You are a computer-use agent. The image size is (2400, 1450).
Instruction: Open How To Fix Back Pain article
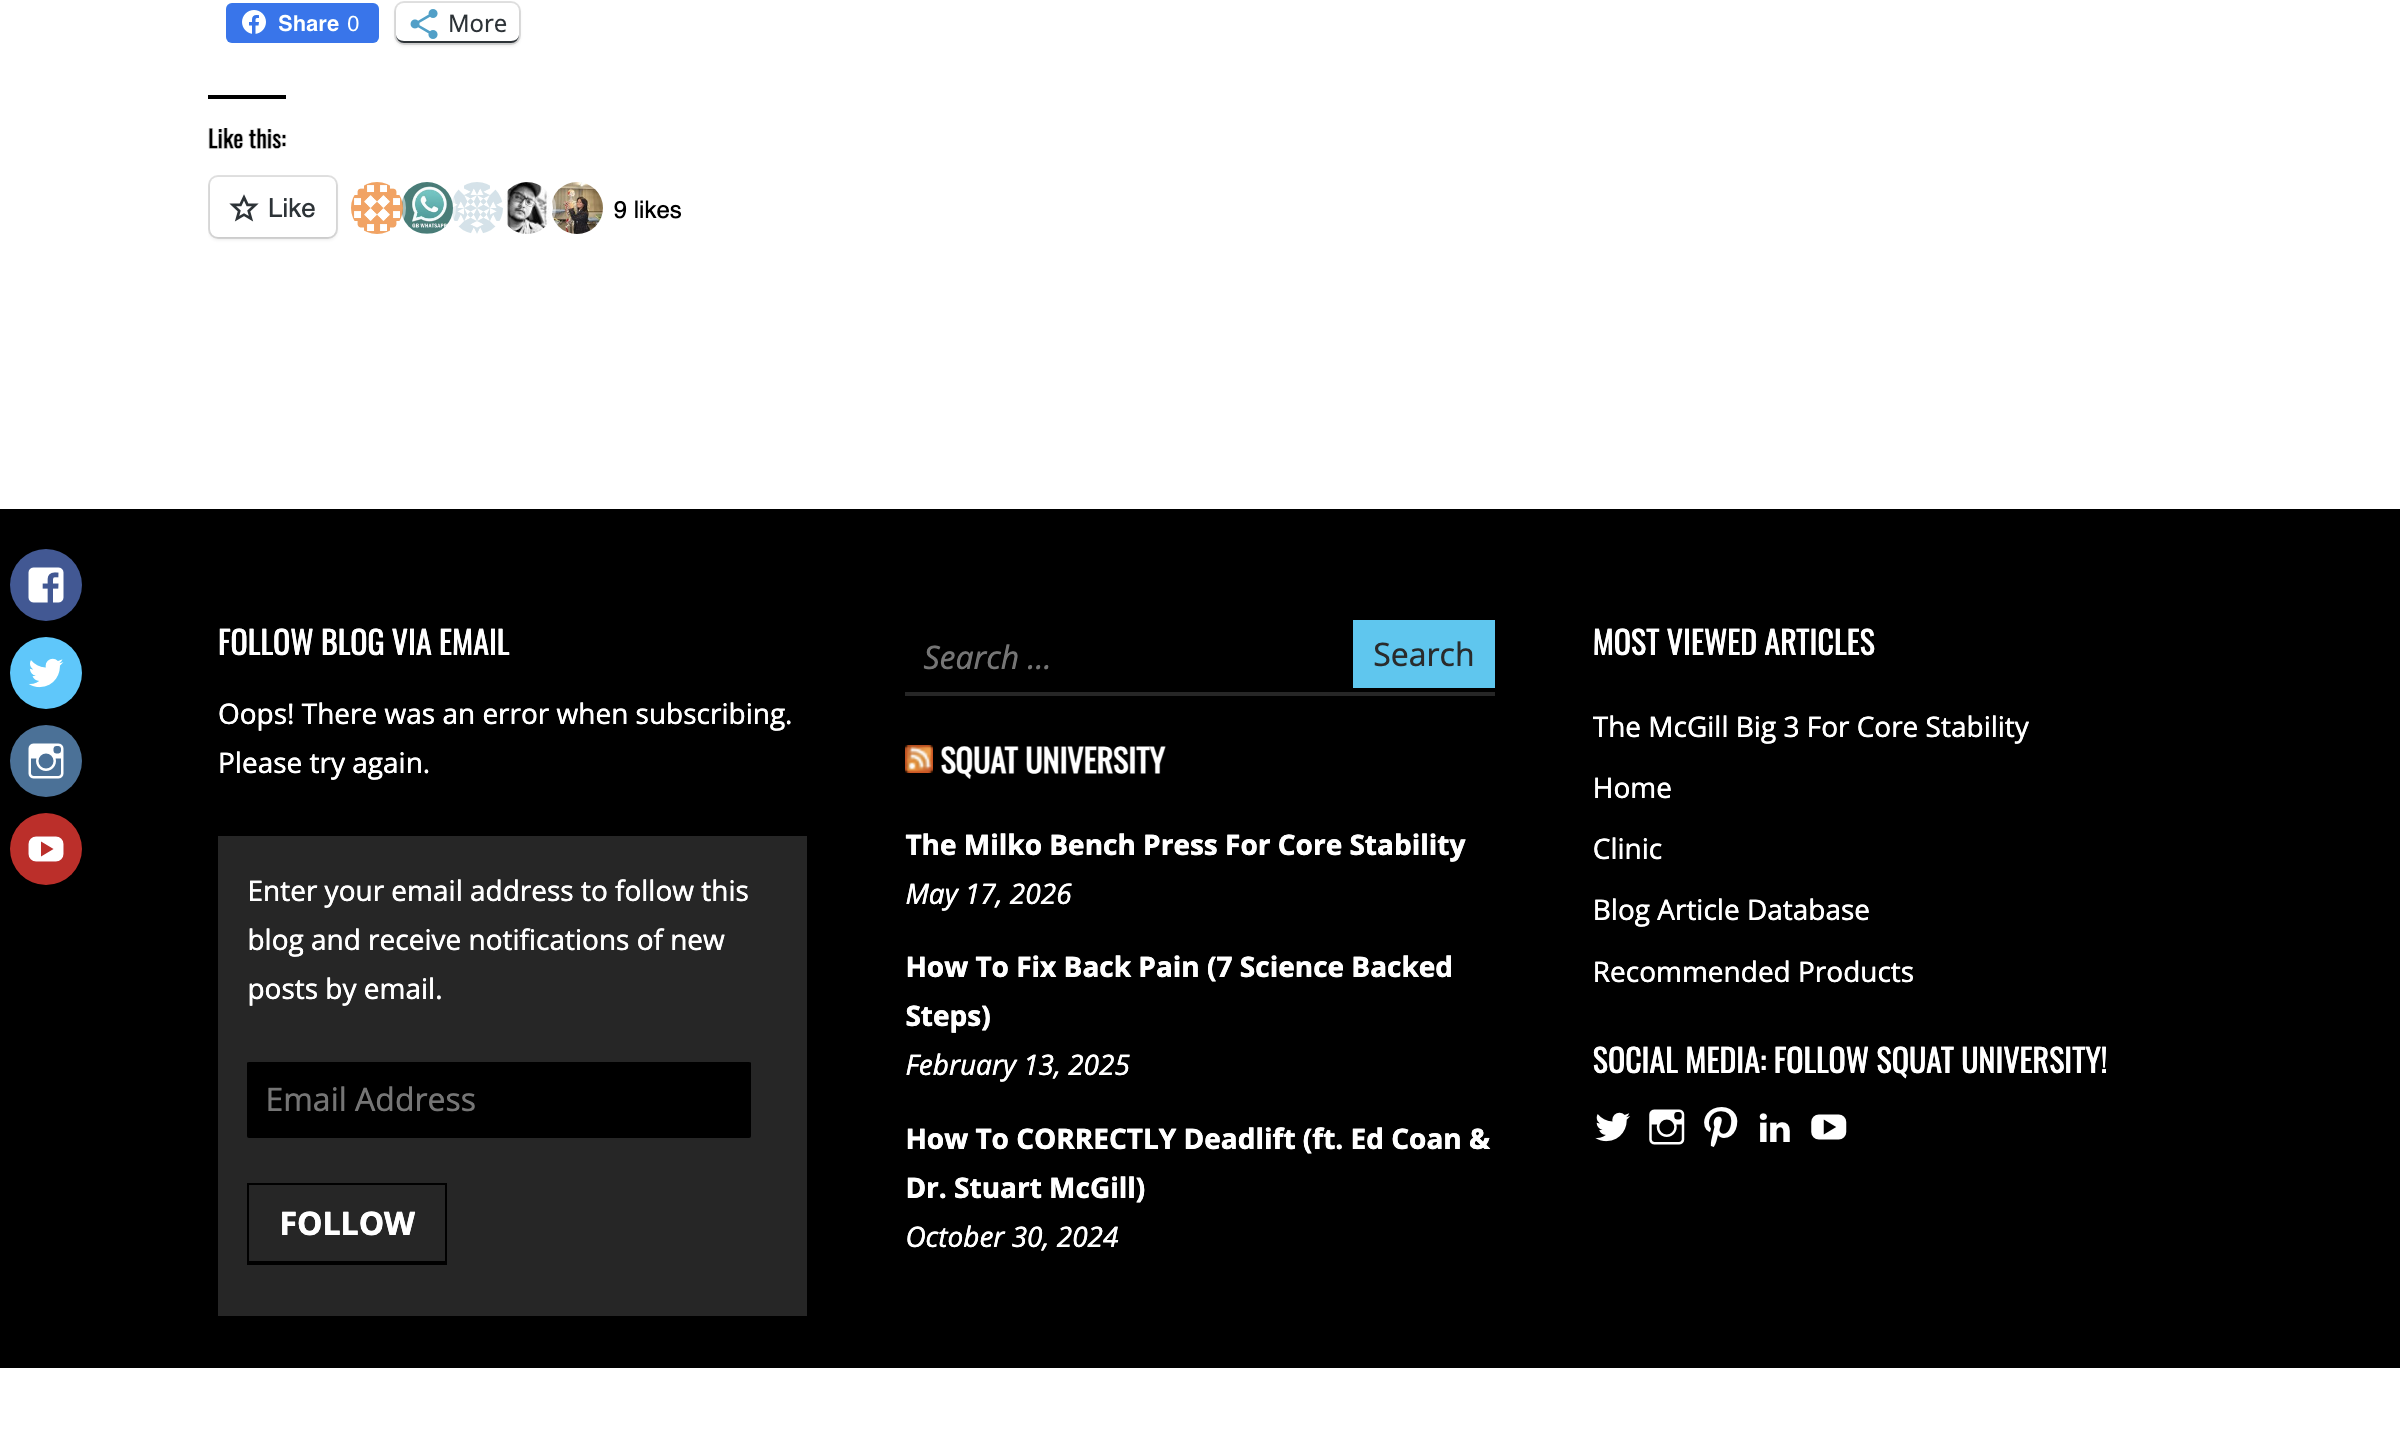point(1178,991)
